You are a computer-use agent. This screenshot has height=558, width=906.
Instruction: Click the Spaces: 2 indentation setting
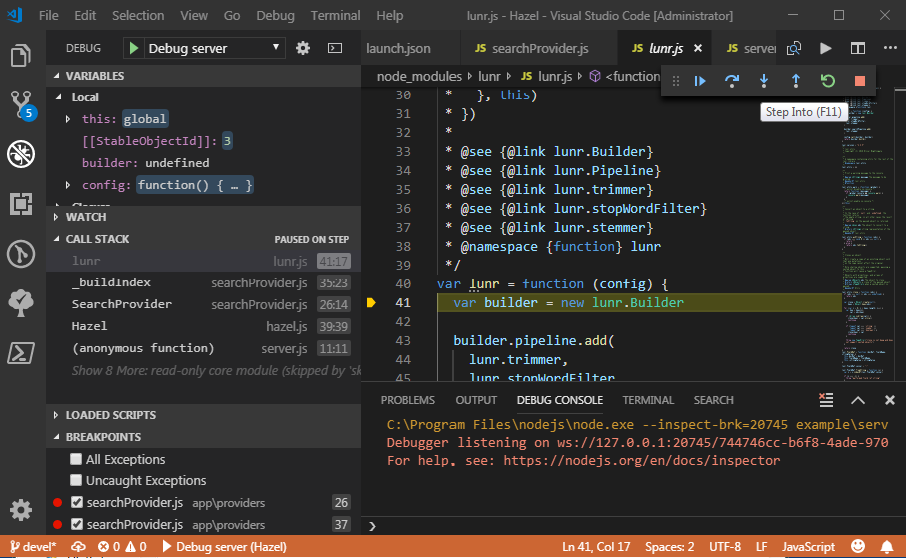669,546
